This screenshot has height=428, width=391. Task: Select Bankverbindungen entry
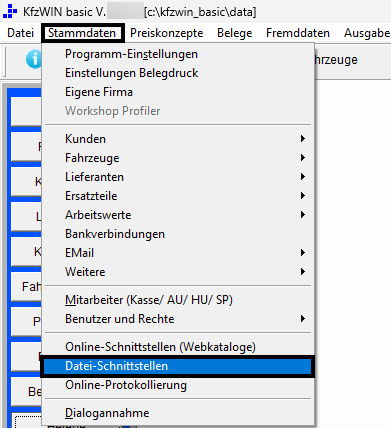pos(178,234)
